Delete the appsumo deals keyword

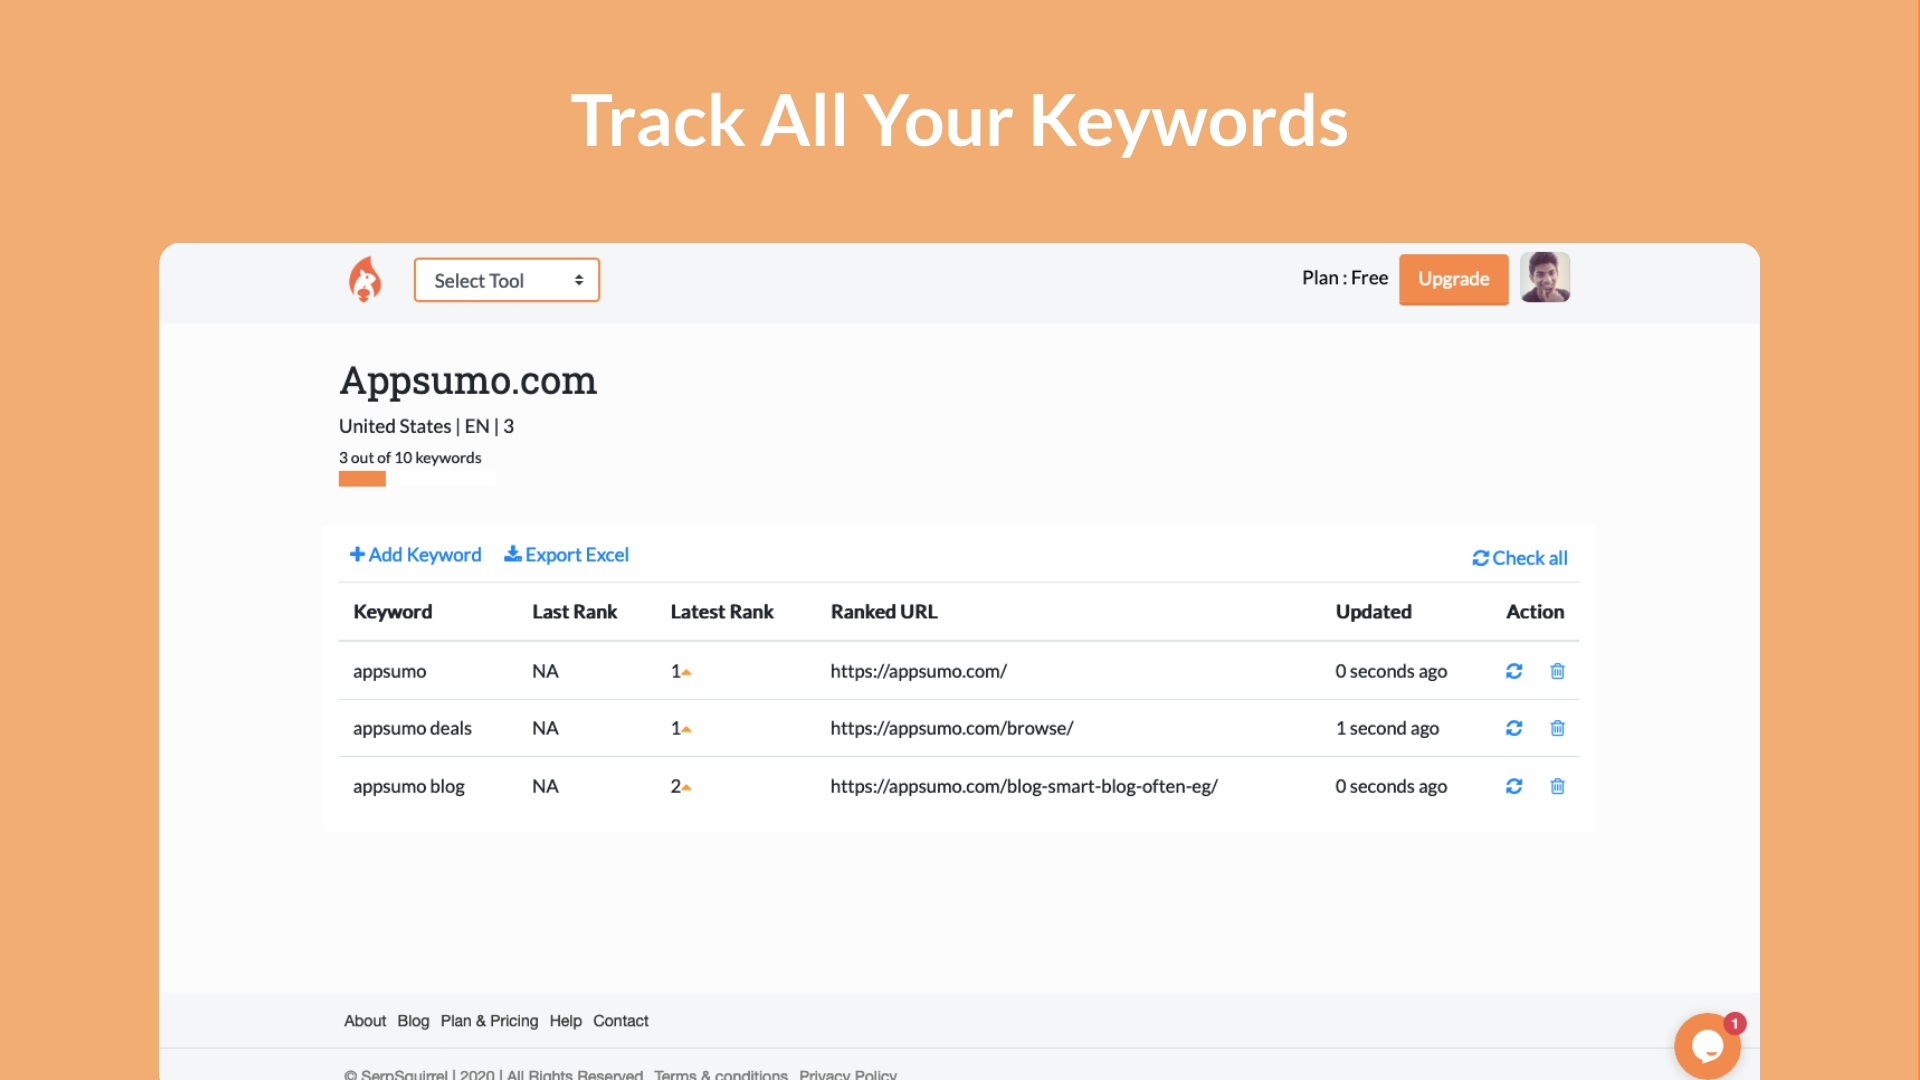1557,728
